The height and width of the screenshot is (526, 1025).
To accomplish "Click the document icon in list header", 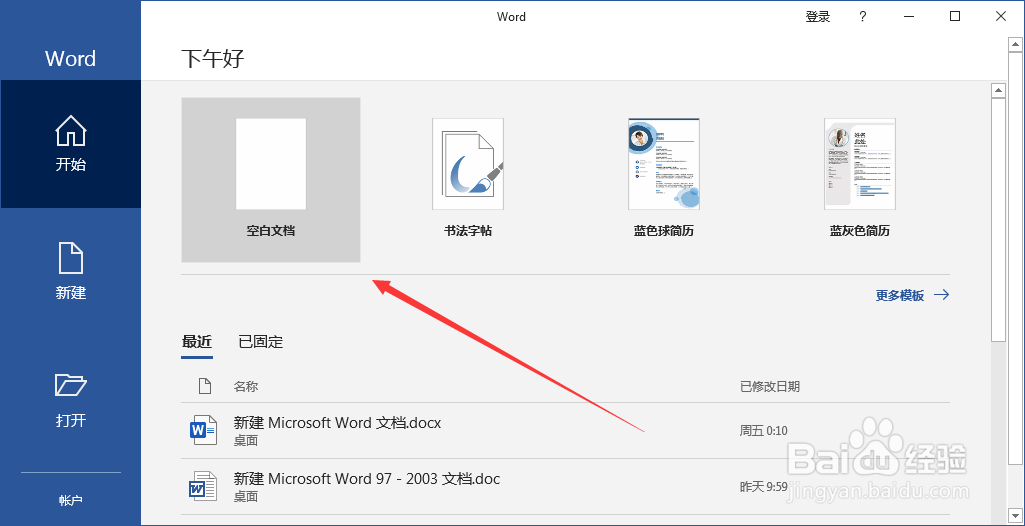I will point(205,386).
